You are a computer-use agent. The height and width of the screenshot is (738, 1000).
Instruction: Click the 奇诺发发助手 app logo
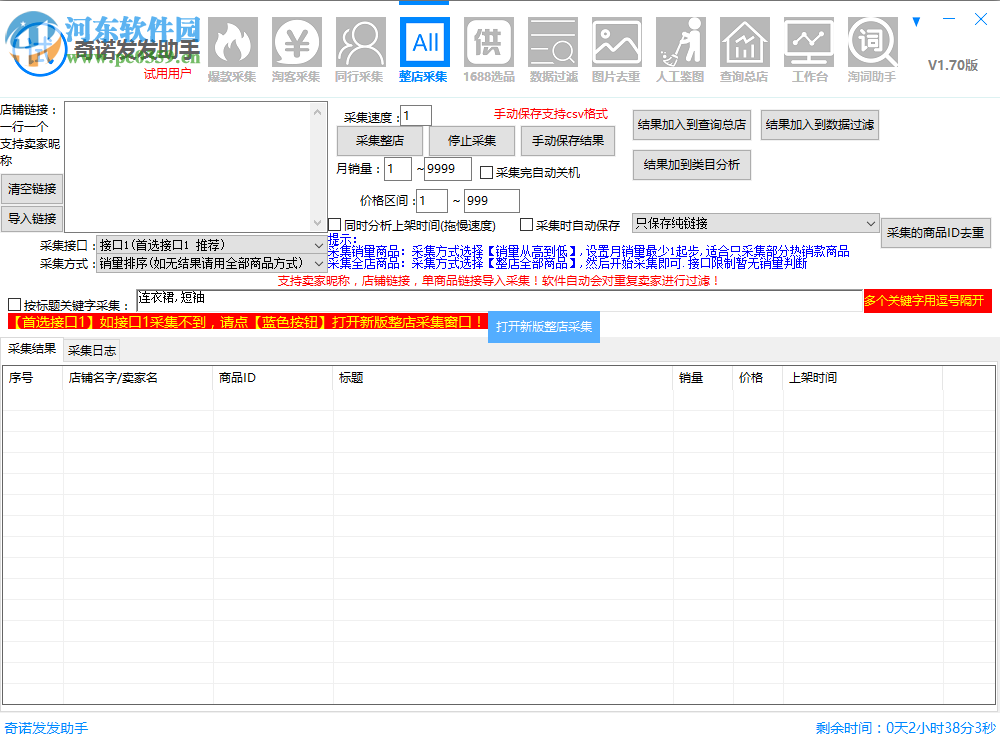pos(37,44)
